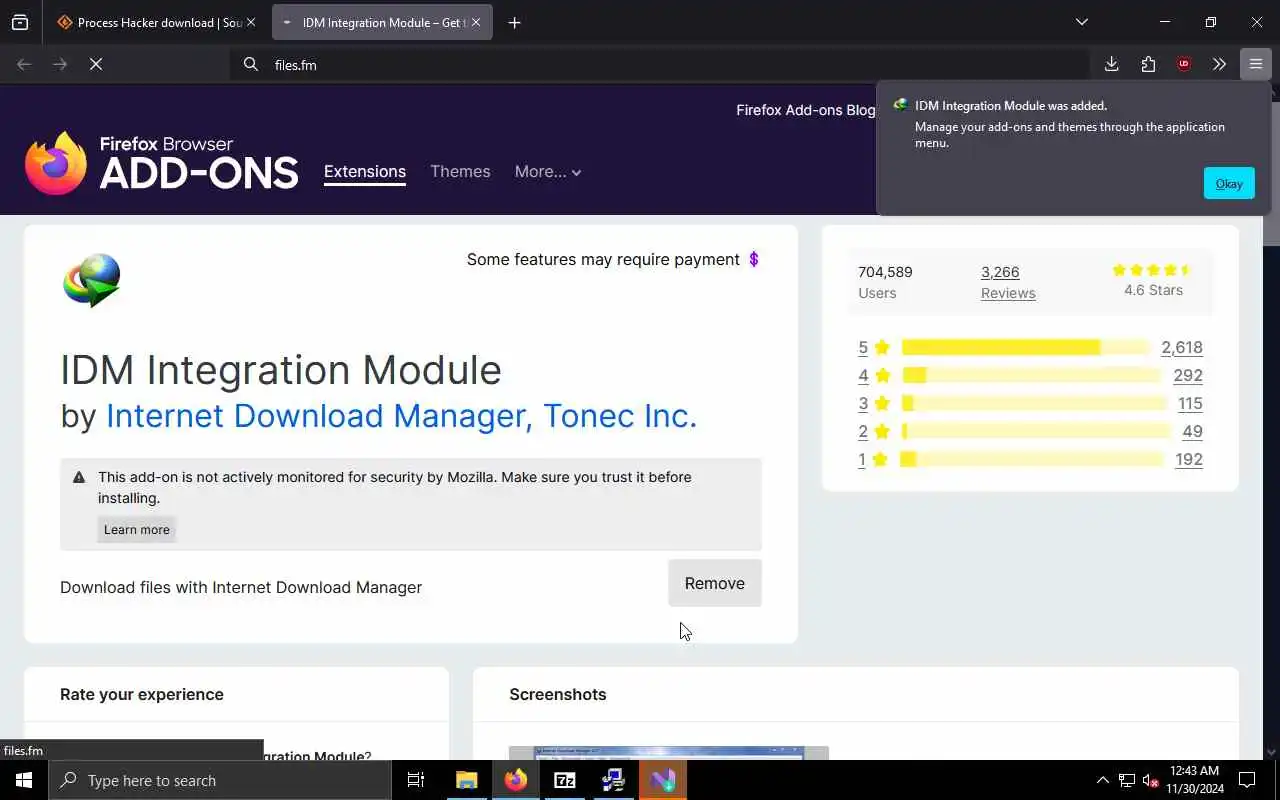Click the 292 four-star count
Viewport: 1280px width, 800px height.
click(x=1188, y=375)
